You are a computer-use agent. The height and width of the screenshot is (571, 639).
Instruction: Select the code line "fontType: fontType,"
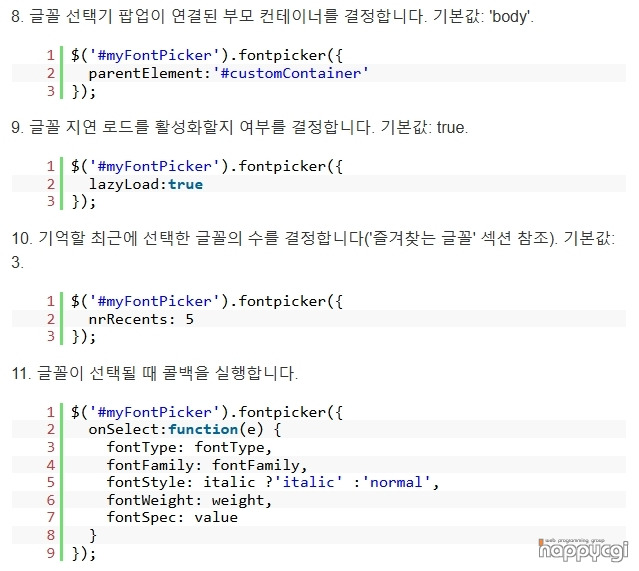point(189,448)
